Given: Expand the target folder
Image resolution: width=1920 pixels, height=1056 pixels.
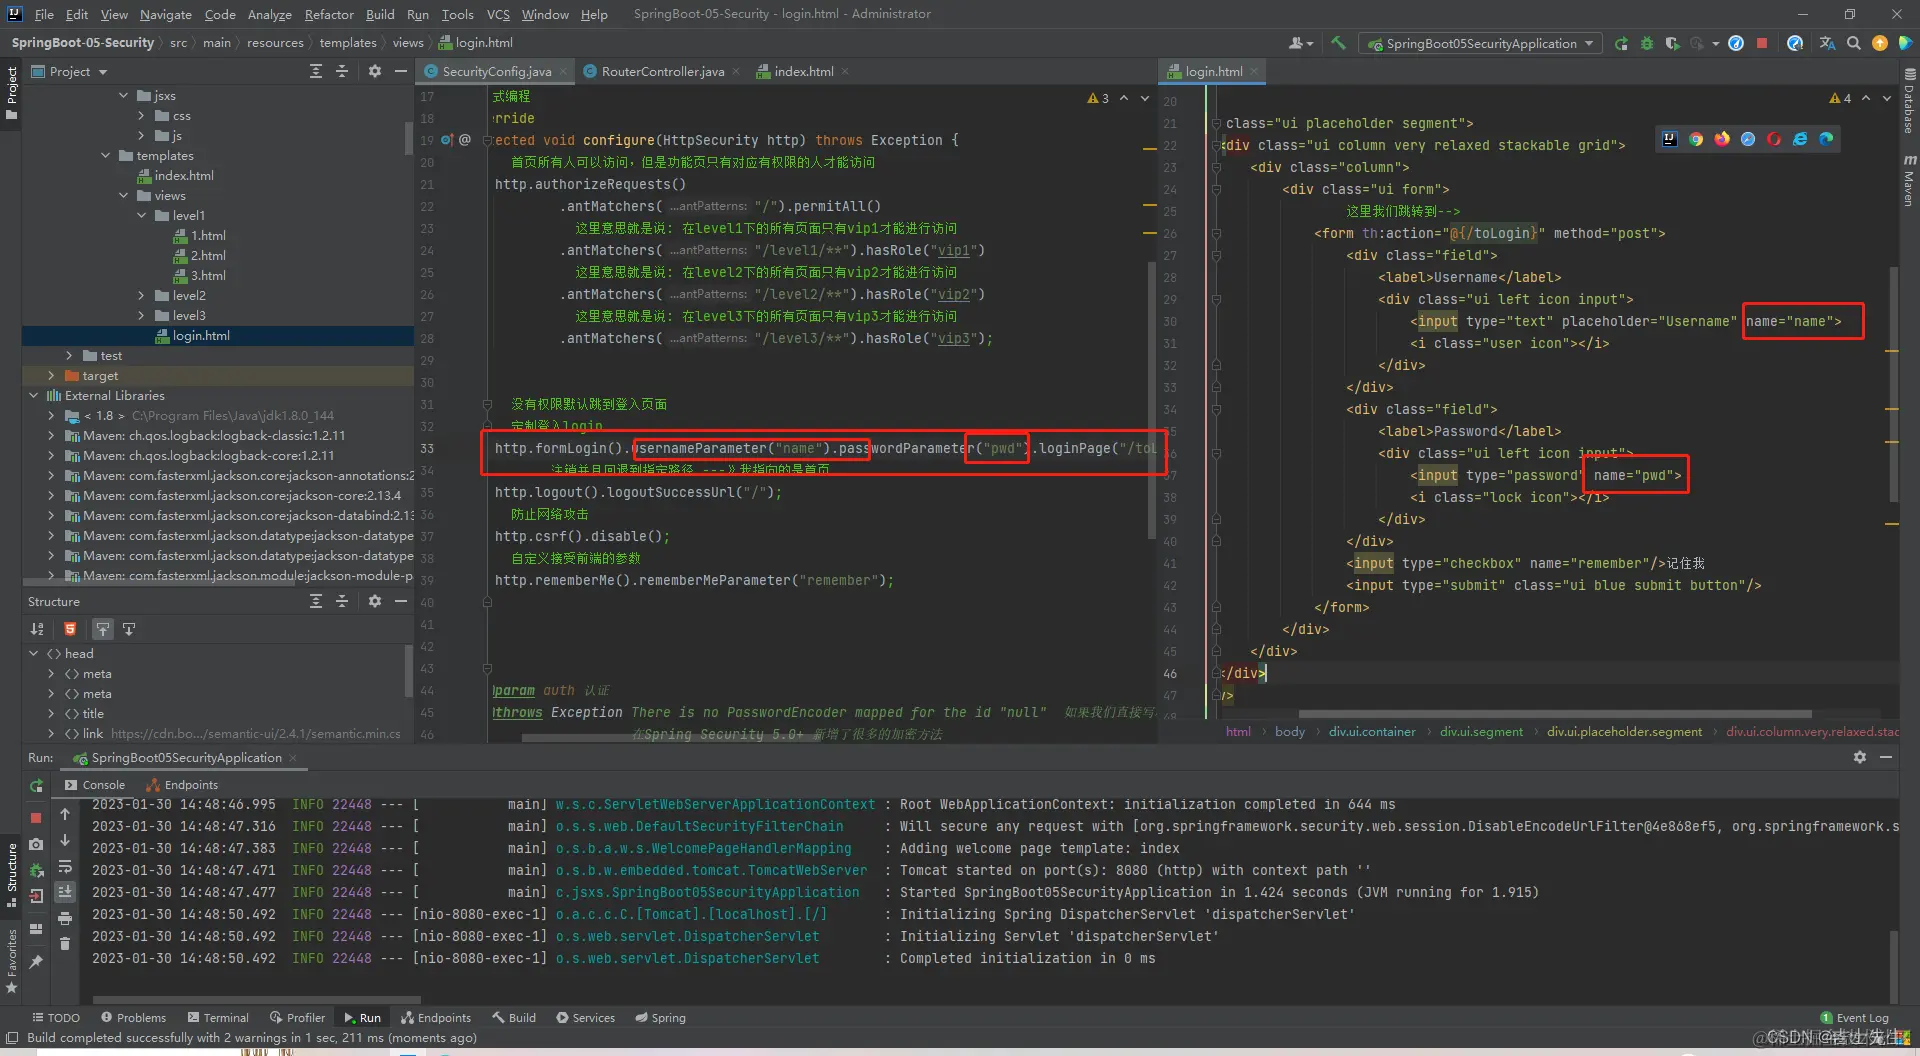Looking at the screenshot, I should pos(51,375).
